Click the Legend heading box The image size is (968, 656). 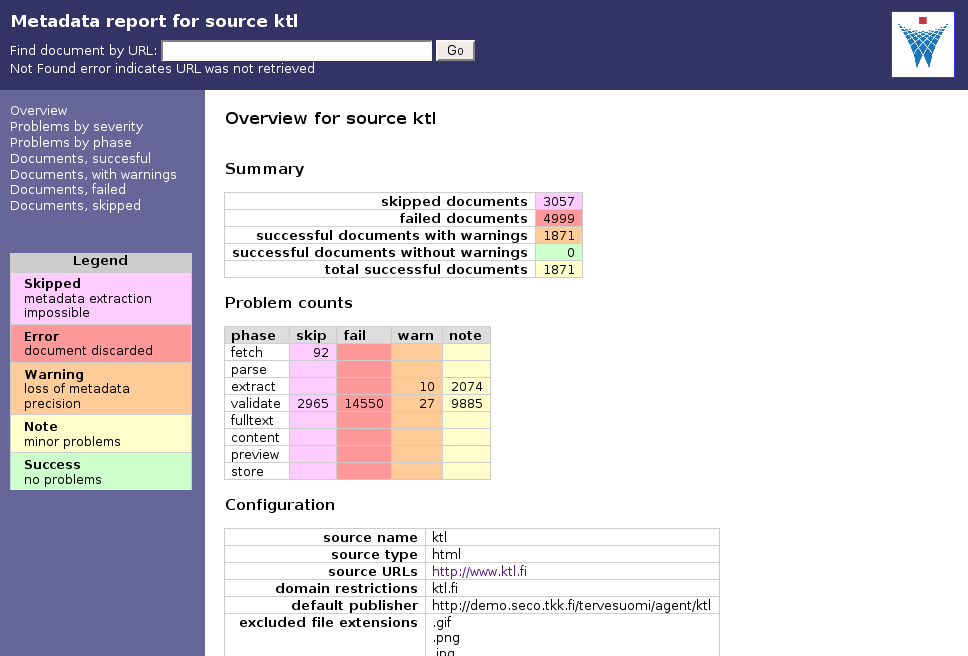pos(101,262)
